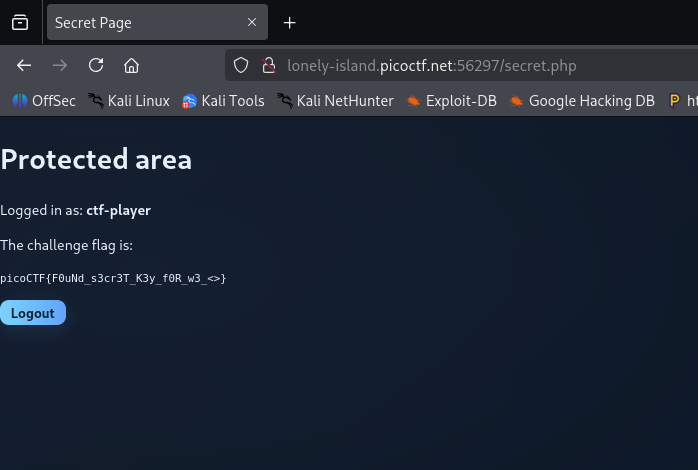Image resolution: width=698 pixels, height=470 pixels.
Task: Click the picoCTF flag text
Action: [113, 279]
